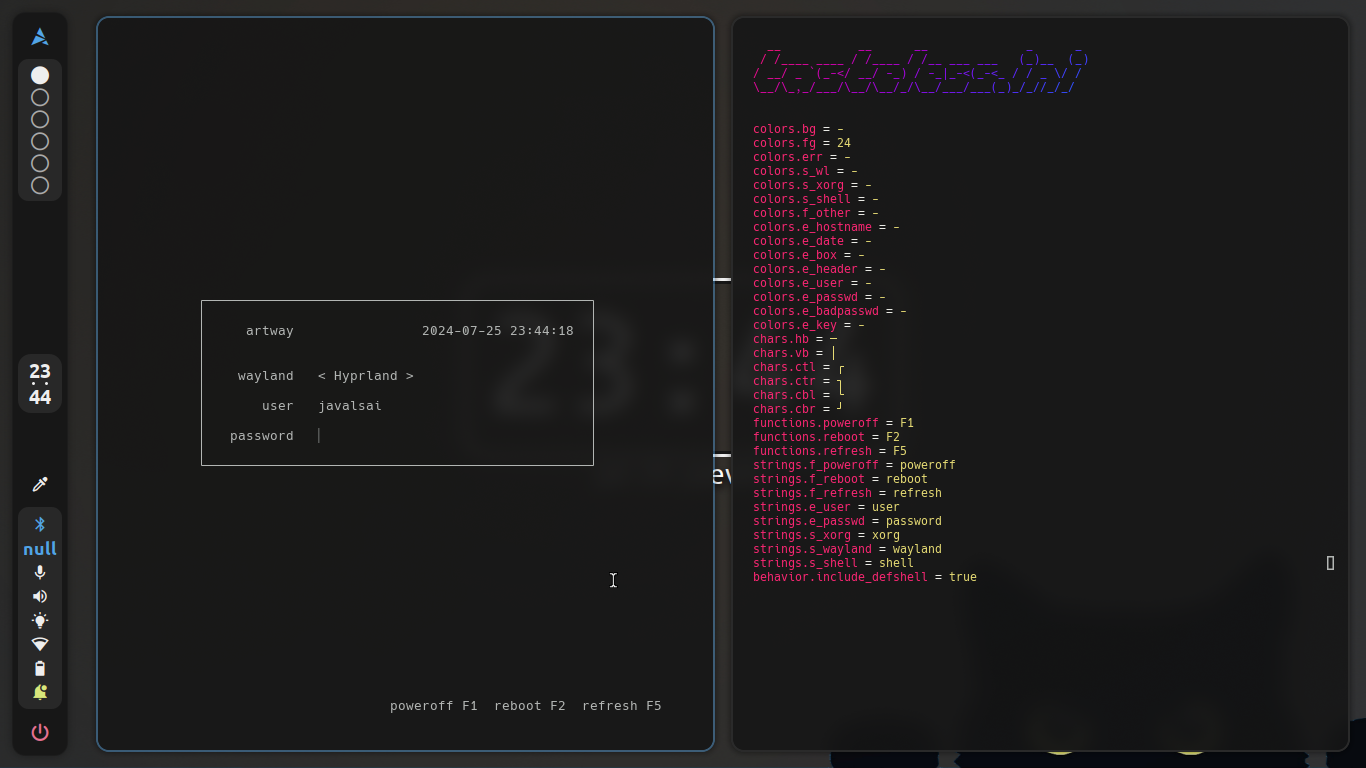Click the blue 'null' label in sidebar
Screen dimensions: 1366x768
[x=40, y=549]
